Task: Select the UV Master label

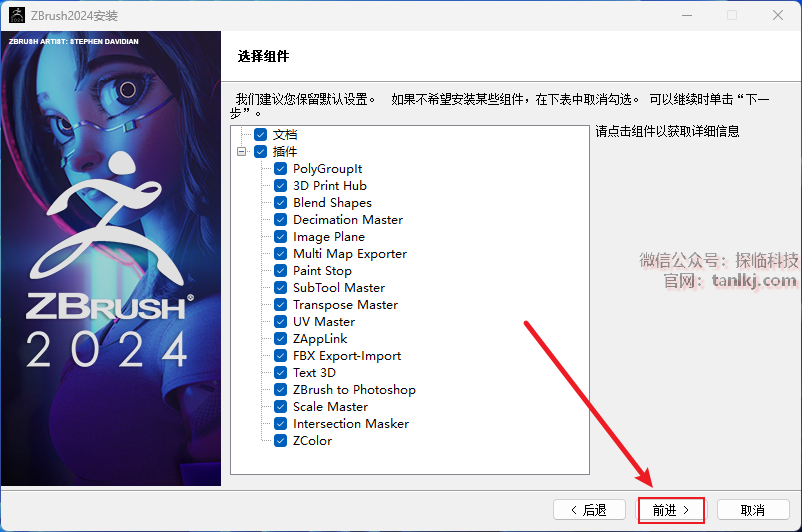Action: click(x=324, y=322)
